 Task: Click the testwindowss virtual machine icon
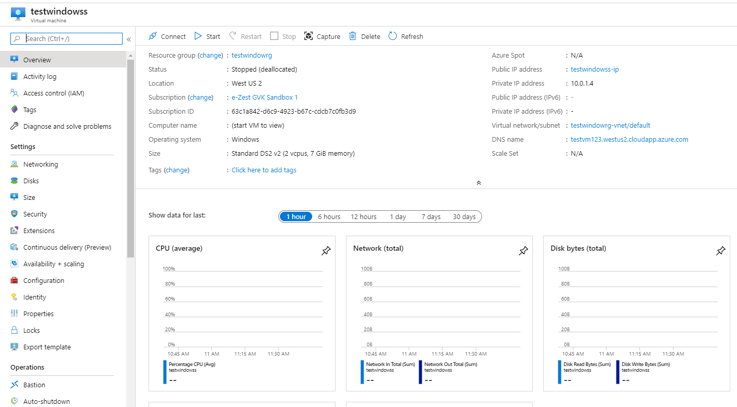pyautogui.click(x=18, y=14)
